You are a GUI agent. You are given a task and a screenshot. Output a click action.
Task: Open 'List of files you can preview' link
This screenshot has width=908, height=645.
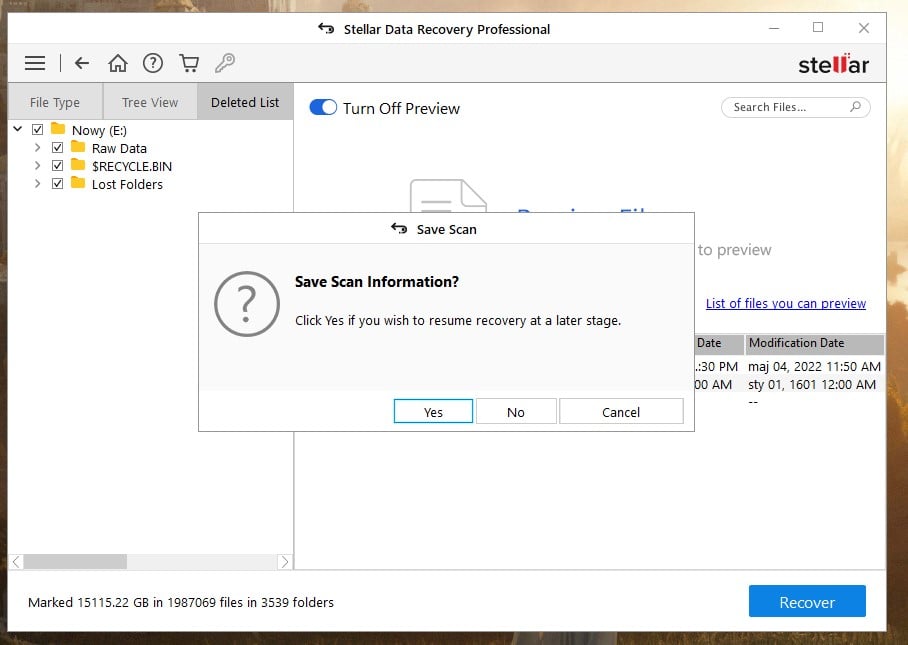[786, 303]
